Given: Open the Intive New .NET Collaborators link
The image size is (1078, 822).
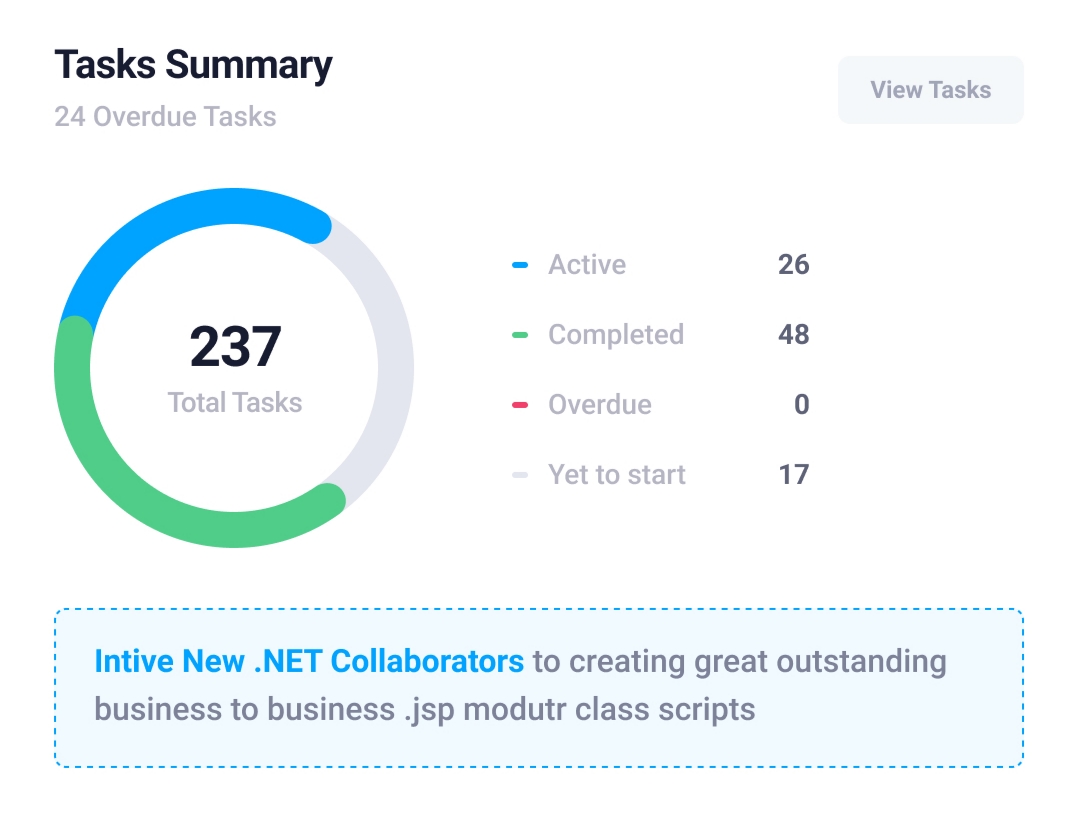Looking at the screenshot, I should [309, 661].
